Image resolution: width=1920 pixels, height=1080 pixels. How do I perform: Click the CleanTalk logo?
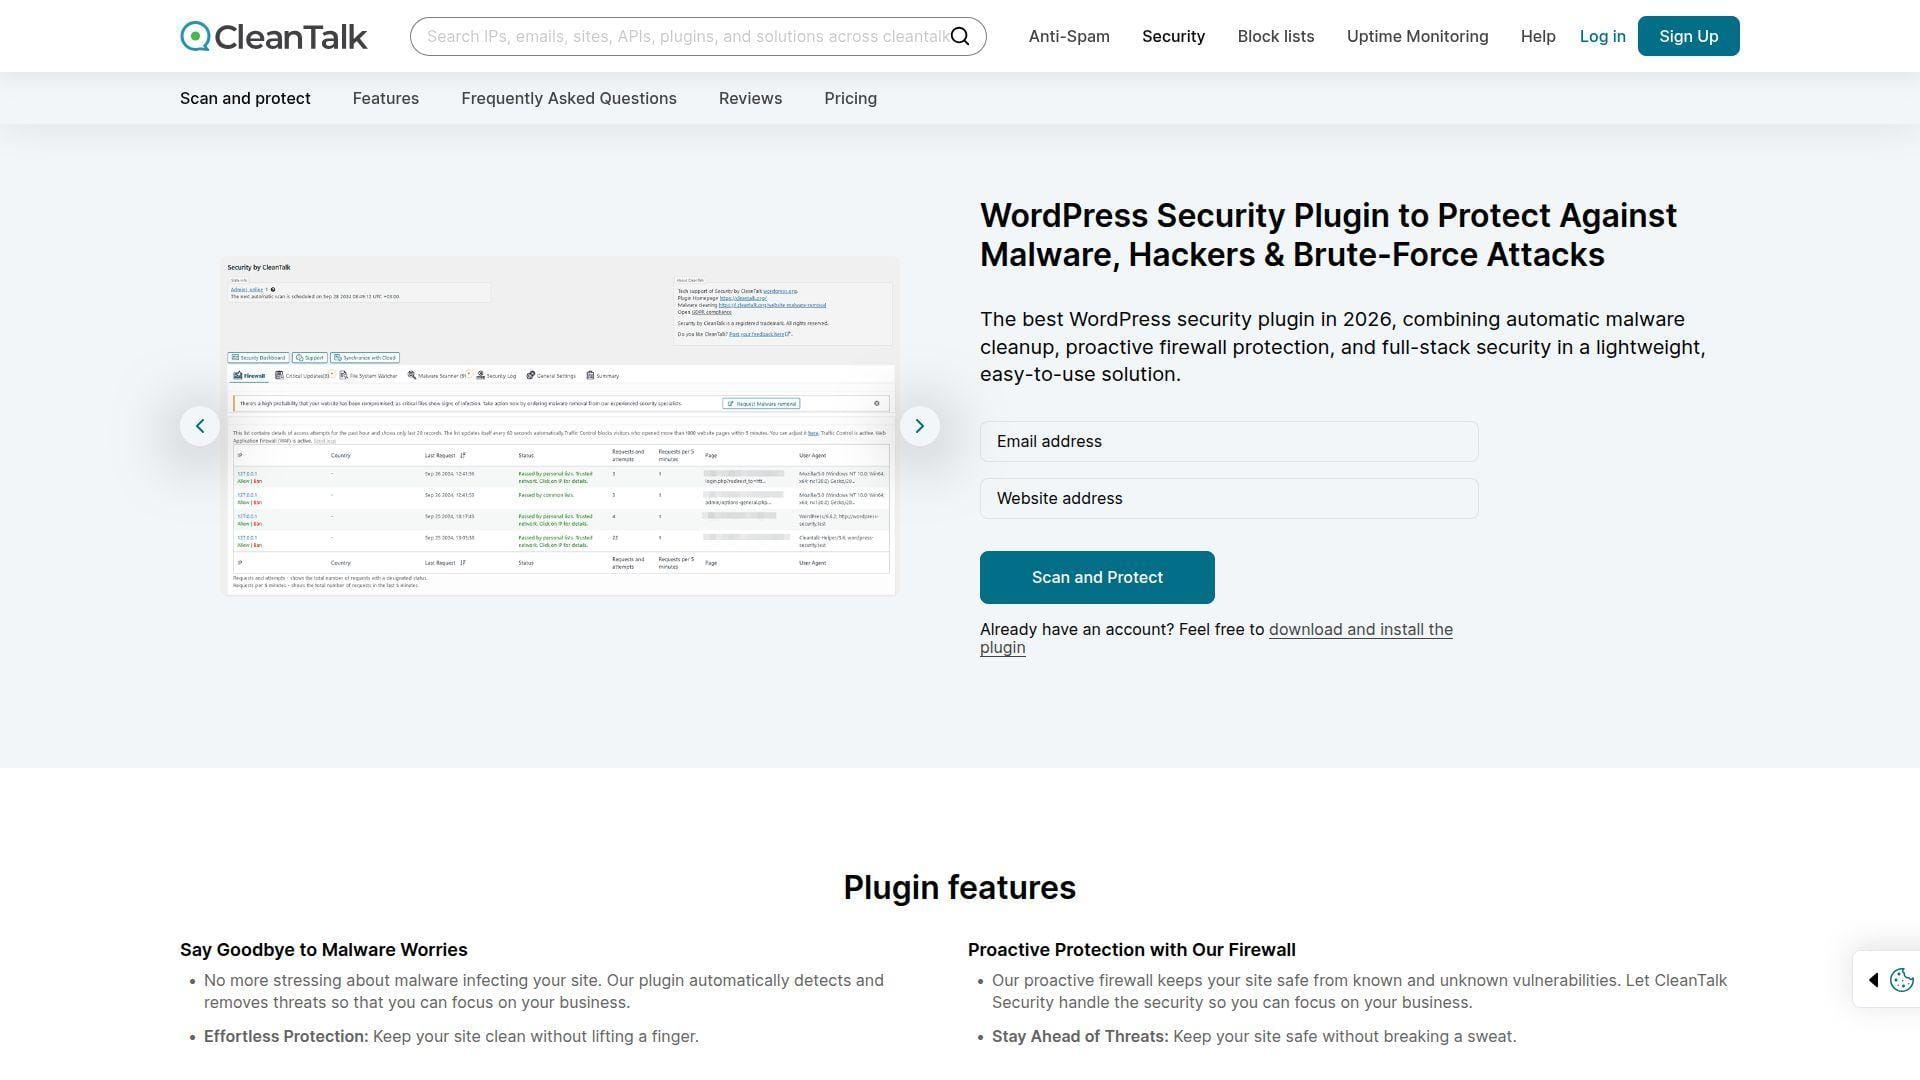[x=274, y=36]
